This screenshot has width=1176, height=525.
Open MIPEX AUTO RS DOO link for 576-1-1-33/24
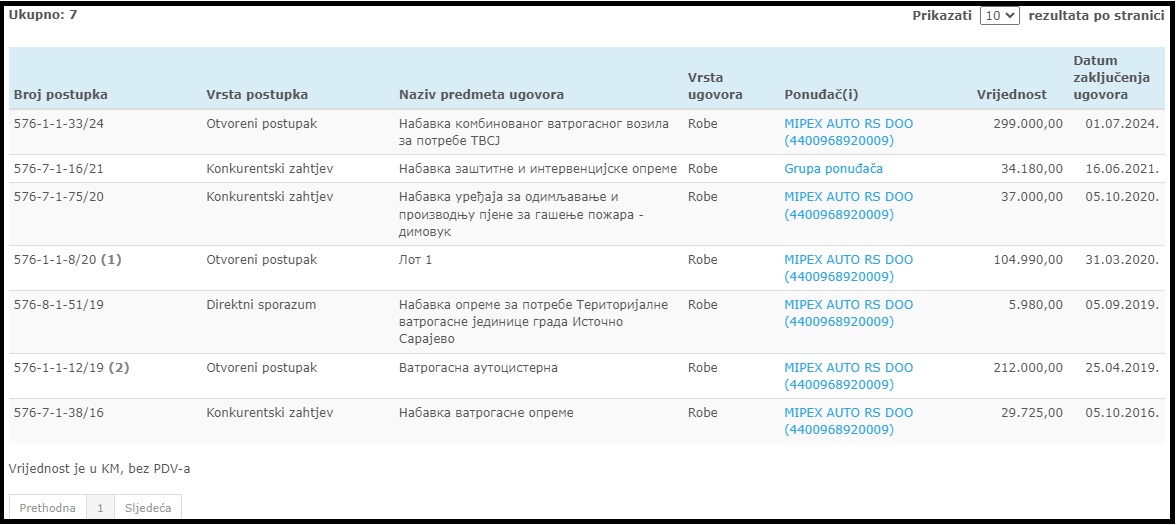[x=848, y=132]
